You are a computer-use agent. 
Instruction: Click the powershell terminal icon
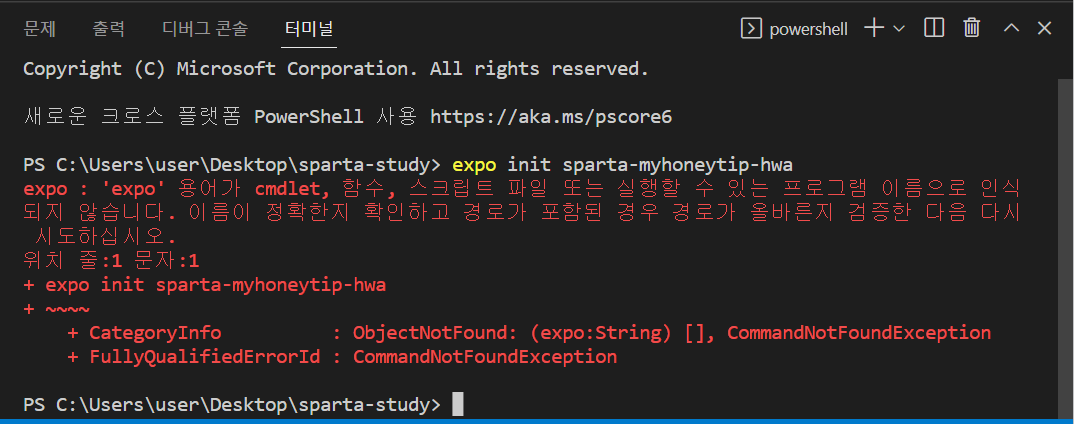(751, 29)
